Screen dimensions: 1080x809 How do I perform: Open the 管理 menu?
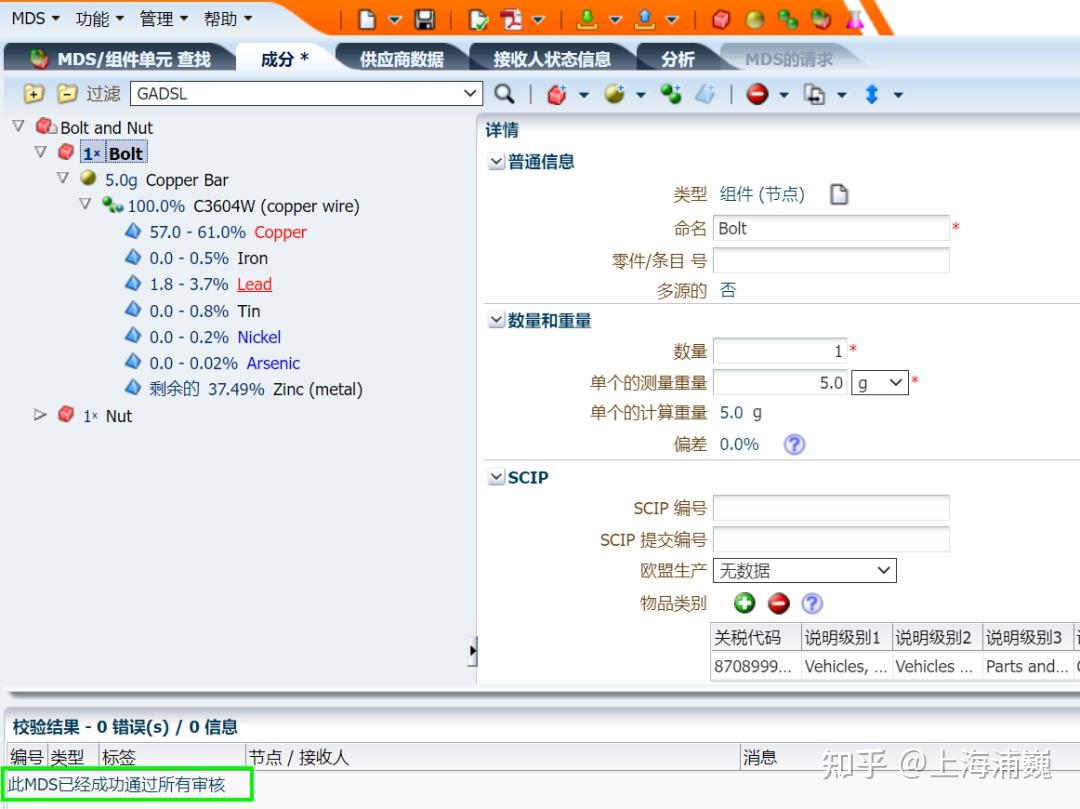click(x=157, y=17)
